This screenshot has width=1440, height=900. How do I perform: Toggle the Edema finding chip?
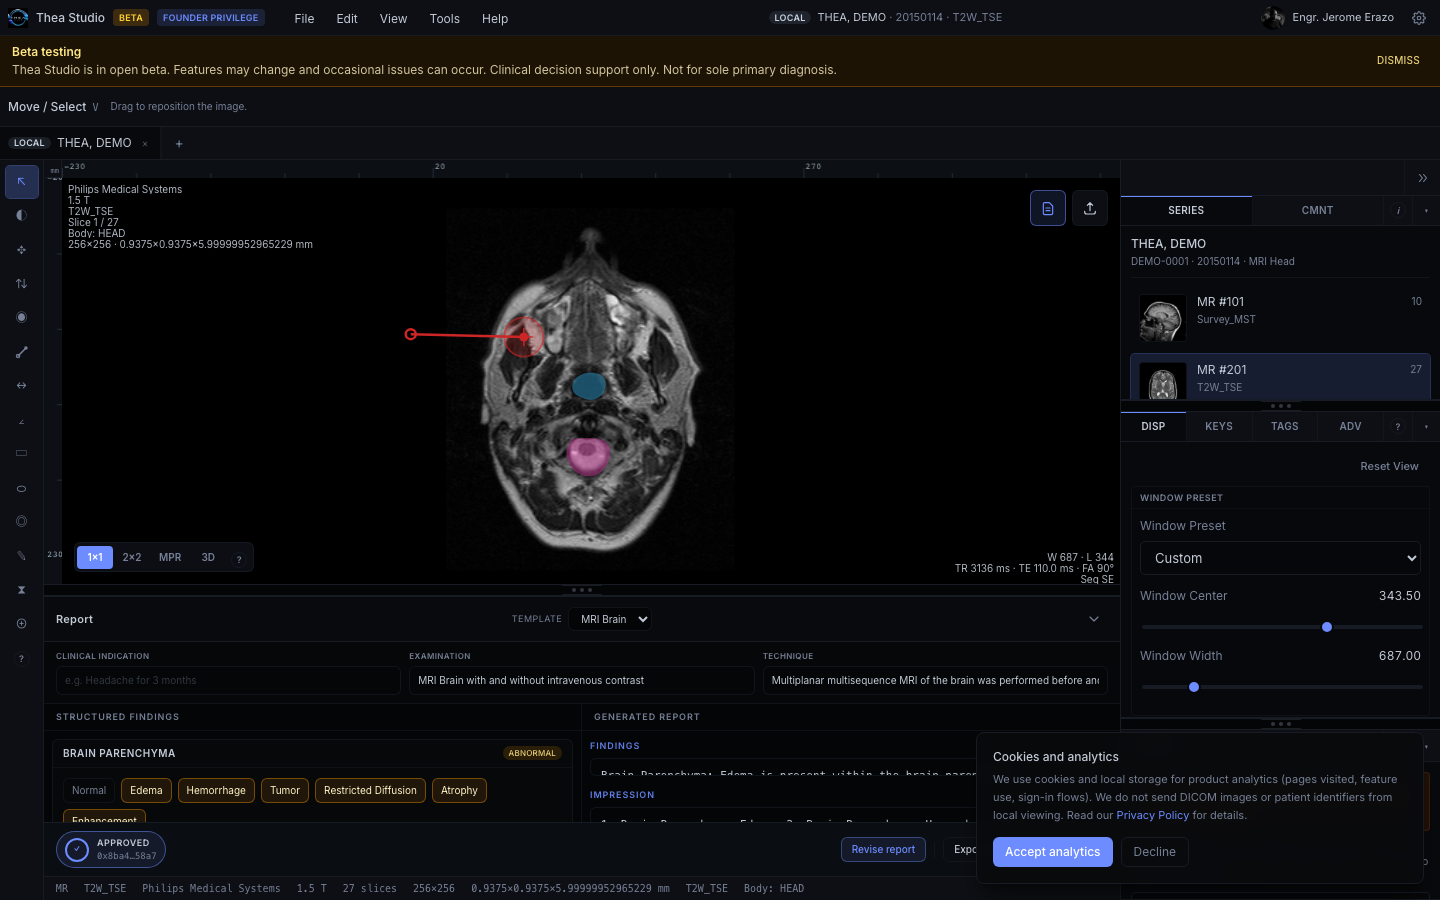click(146, 790)
